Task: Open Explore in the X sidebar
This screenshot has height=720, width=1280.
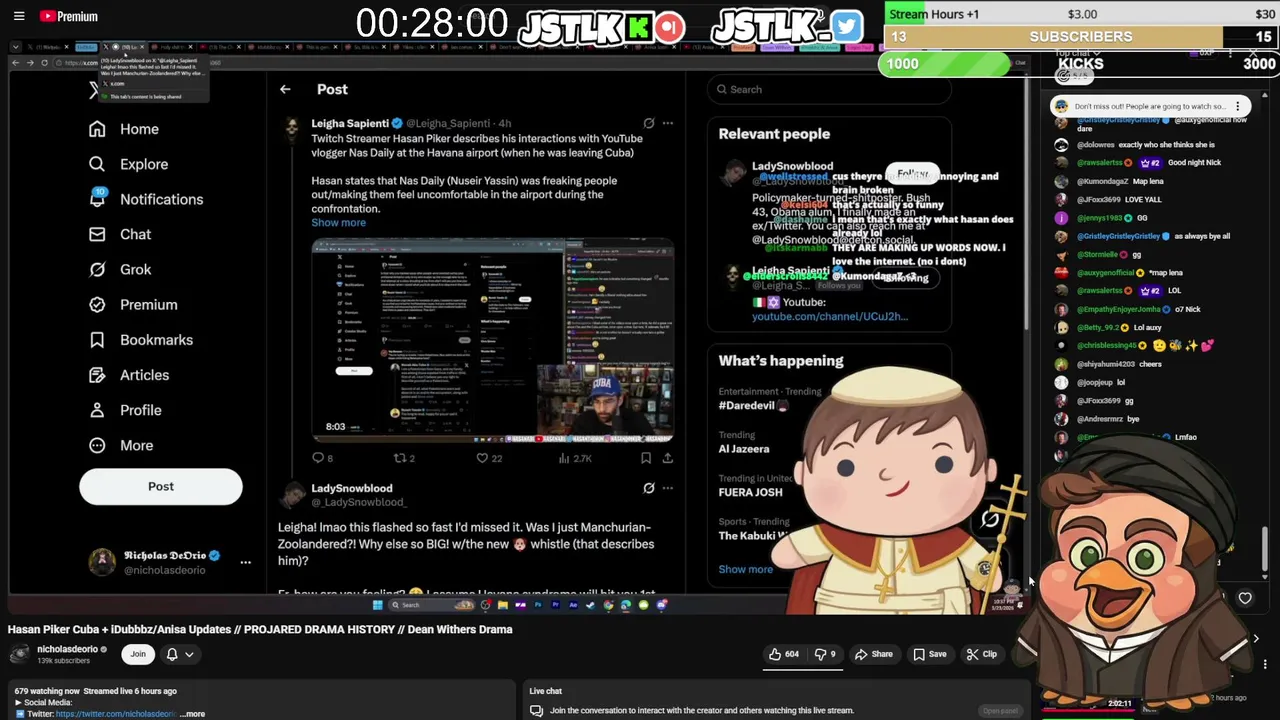Action: coord(127,164)
